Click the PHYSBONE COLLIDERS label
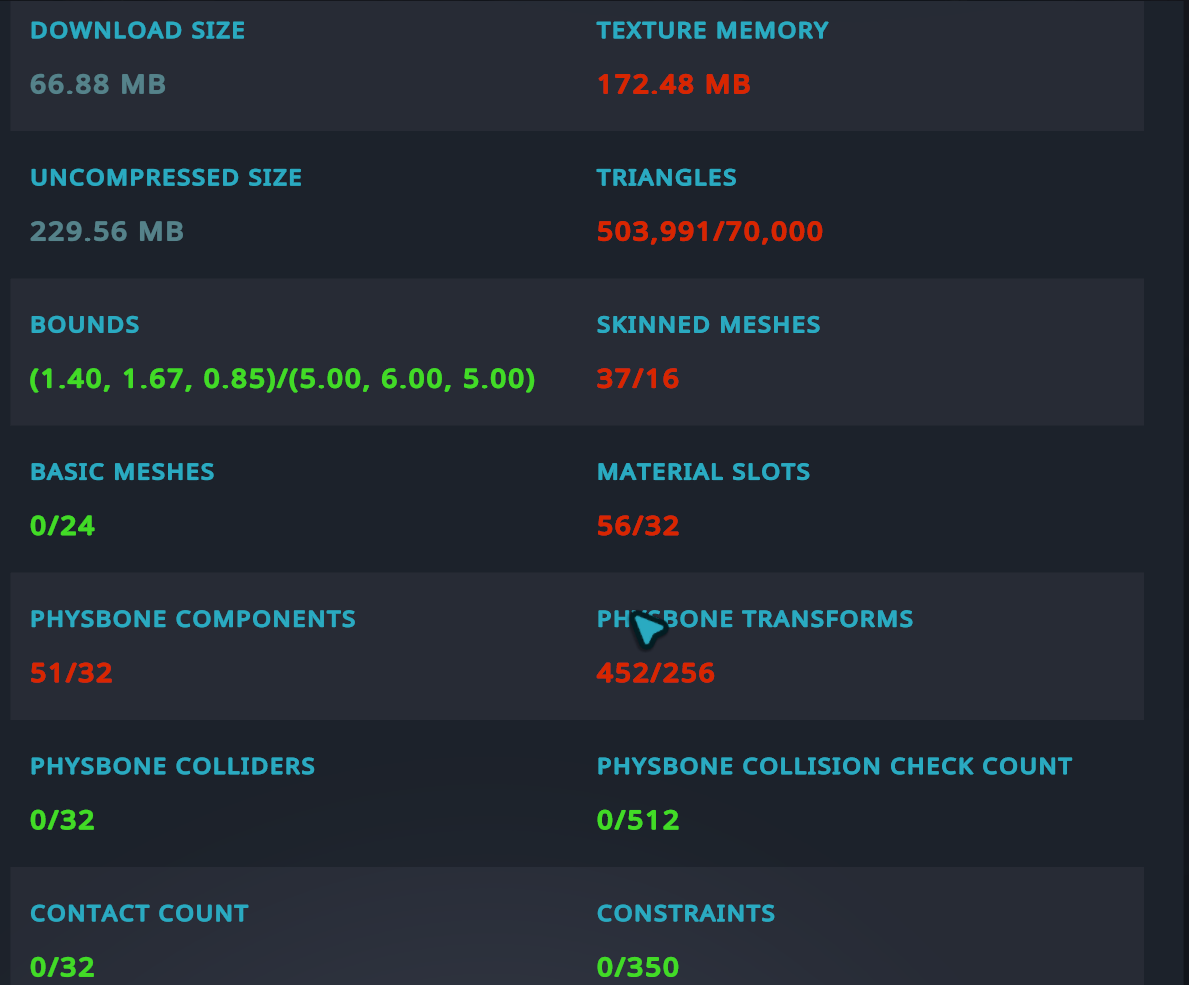The height and width of the screenshot is (985, 1189). [x=172, y=766]
